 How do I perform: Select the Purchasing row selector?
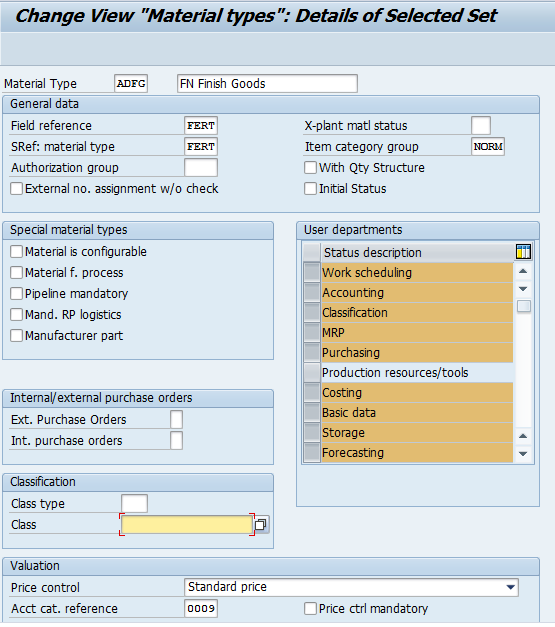312,353
